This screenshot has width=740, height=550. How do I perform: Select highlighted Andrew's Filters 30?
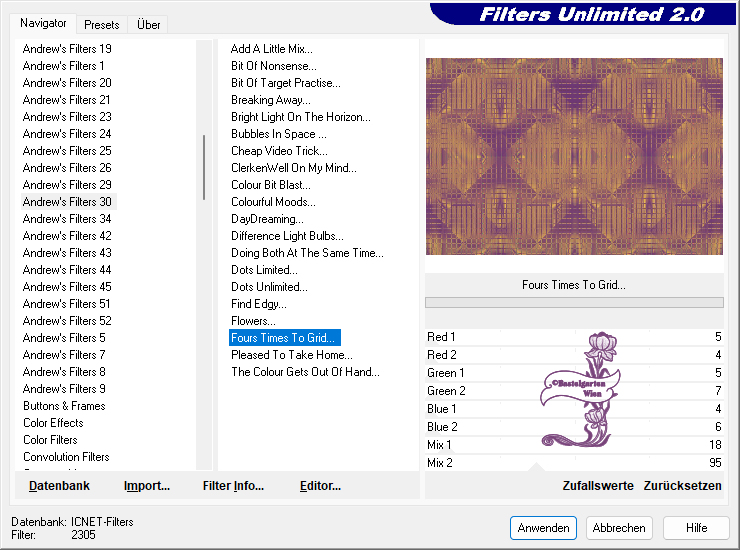[68, 202]
